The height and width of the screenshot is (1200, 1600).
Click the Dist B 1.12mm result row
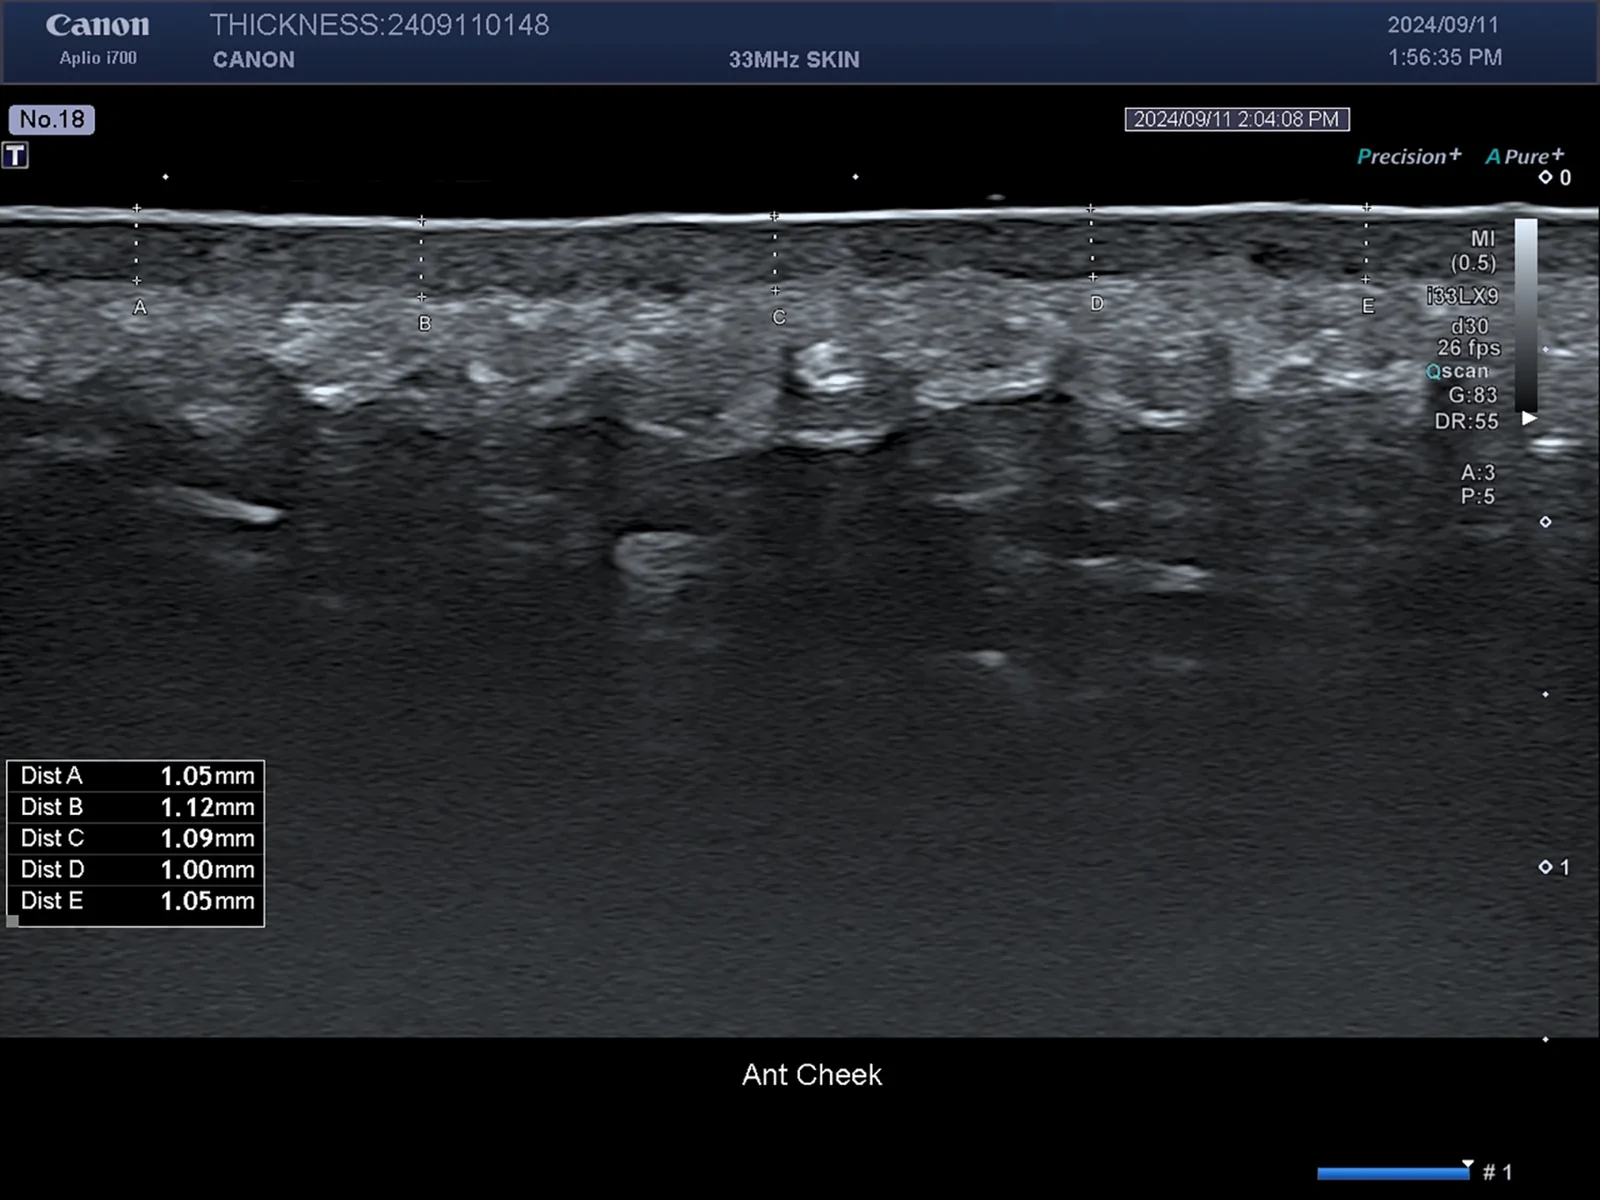(x=136, y=807)
